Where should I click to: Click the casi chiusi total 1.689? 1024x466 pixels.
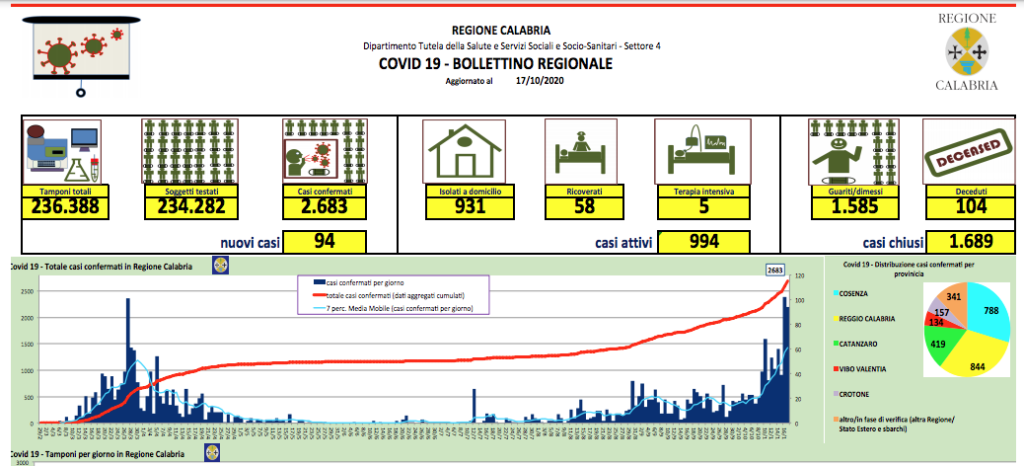pyautogui.click(x=968, y=242)
